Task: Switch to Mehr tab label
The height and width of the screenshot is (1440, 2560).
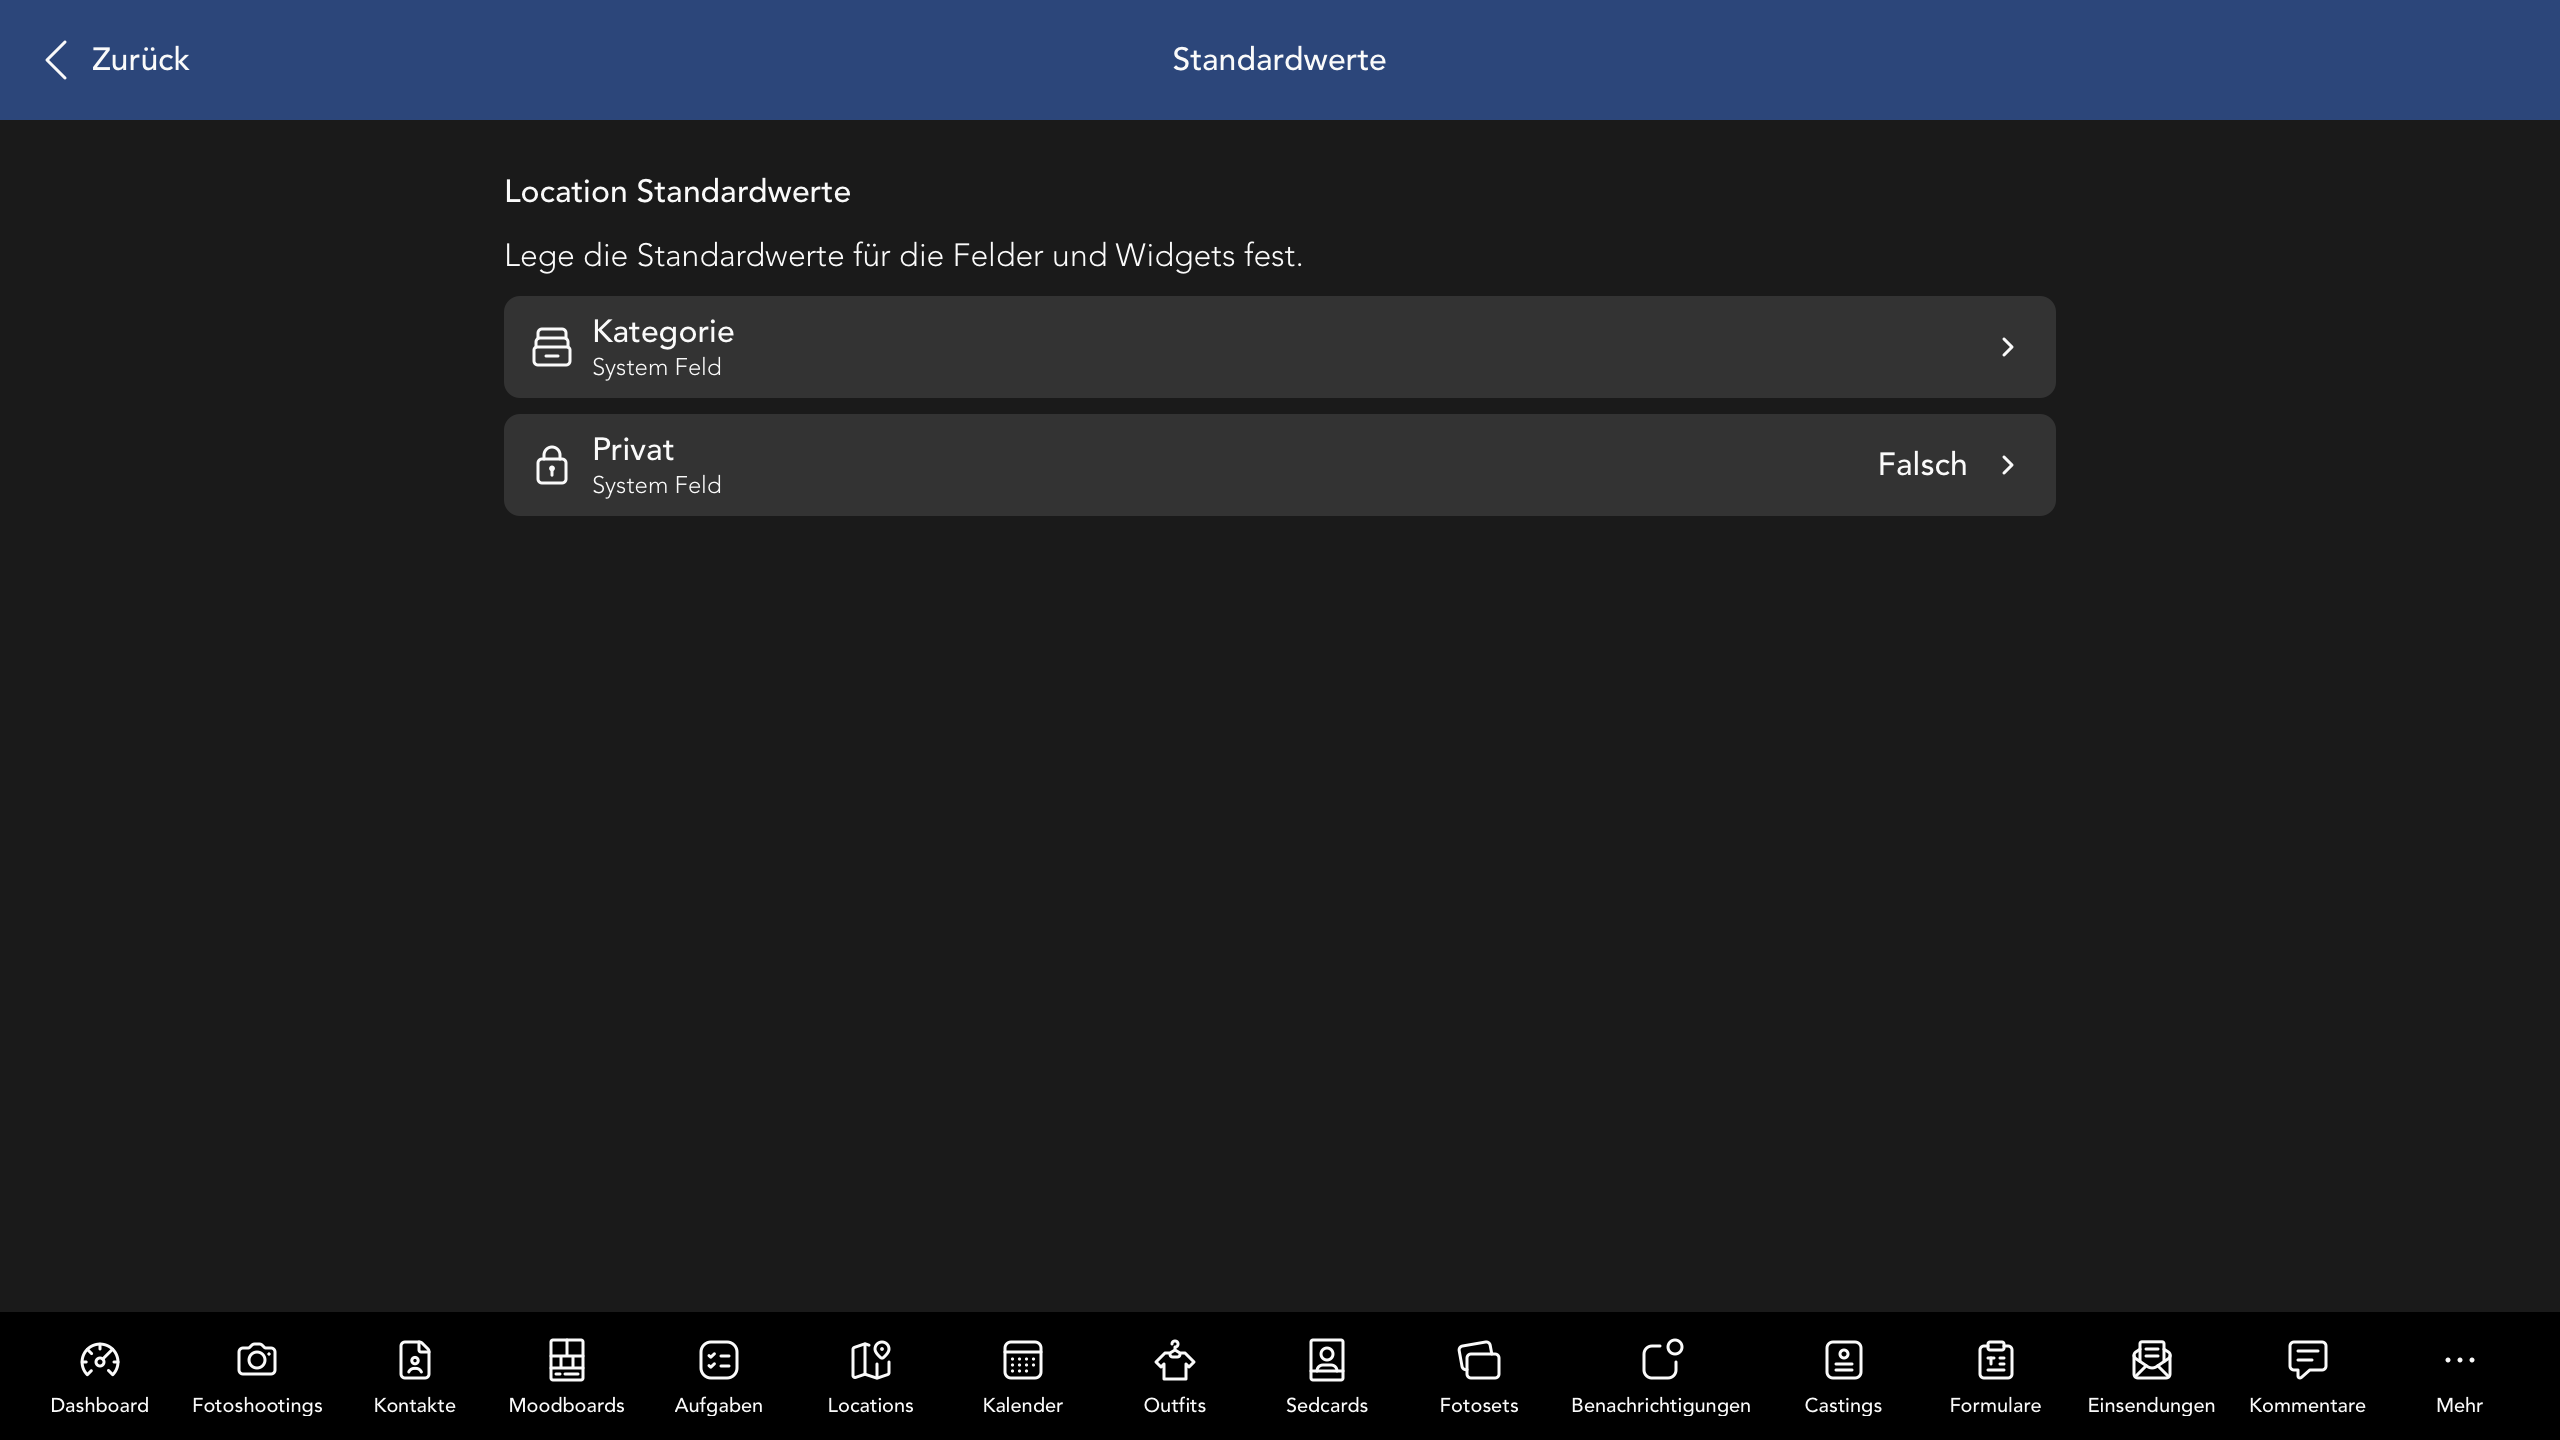Action: [2460, 1405]
